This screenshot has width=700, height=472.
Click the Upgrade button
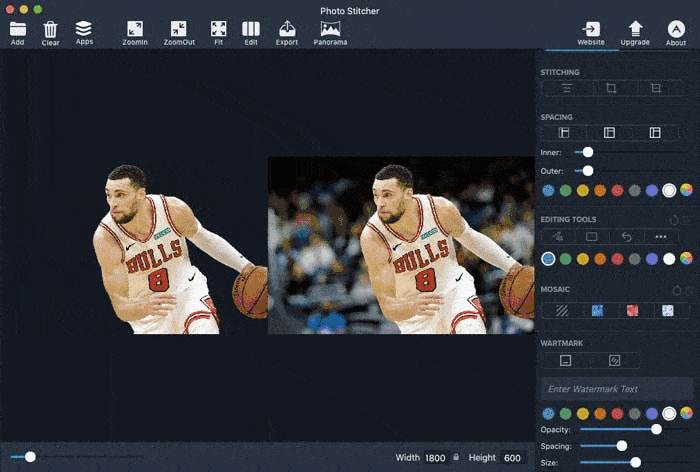(x=635, y=30)
